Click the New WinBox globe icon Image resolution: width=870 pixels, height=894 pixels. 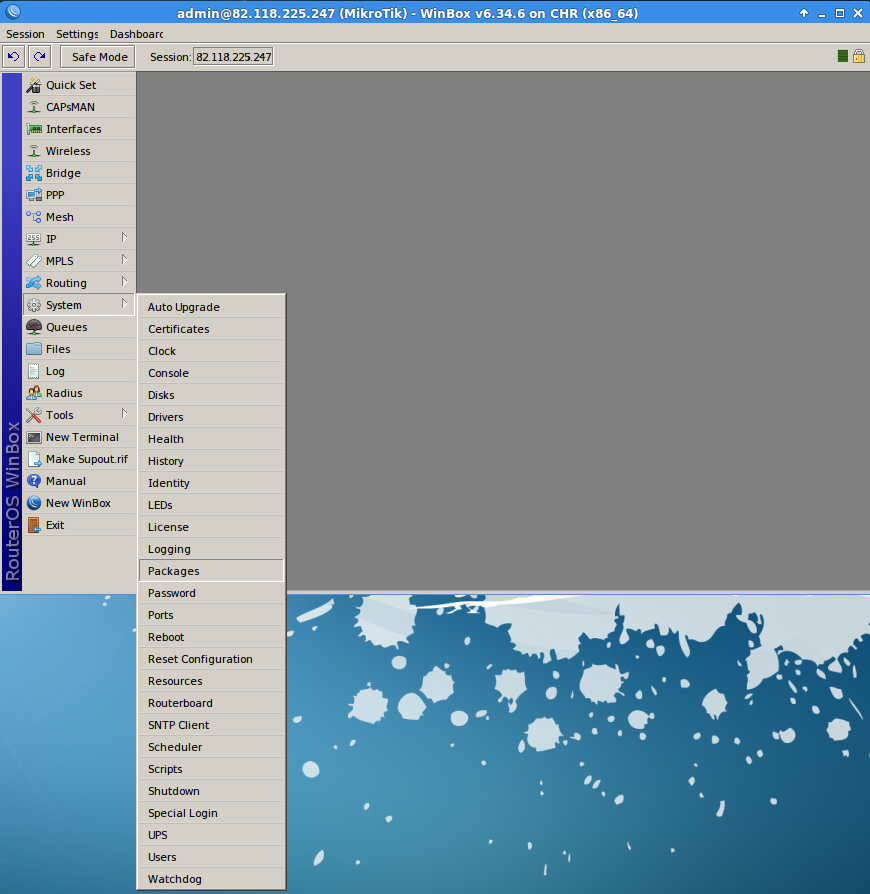click(34, 503)
